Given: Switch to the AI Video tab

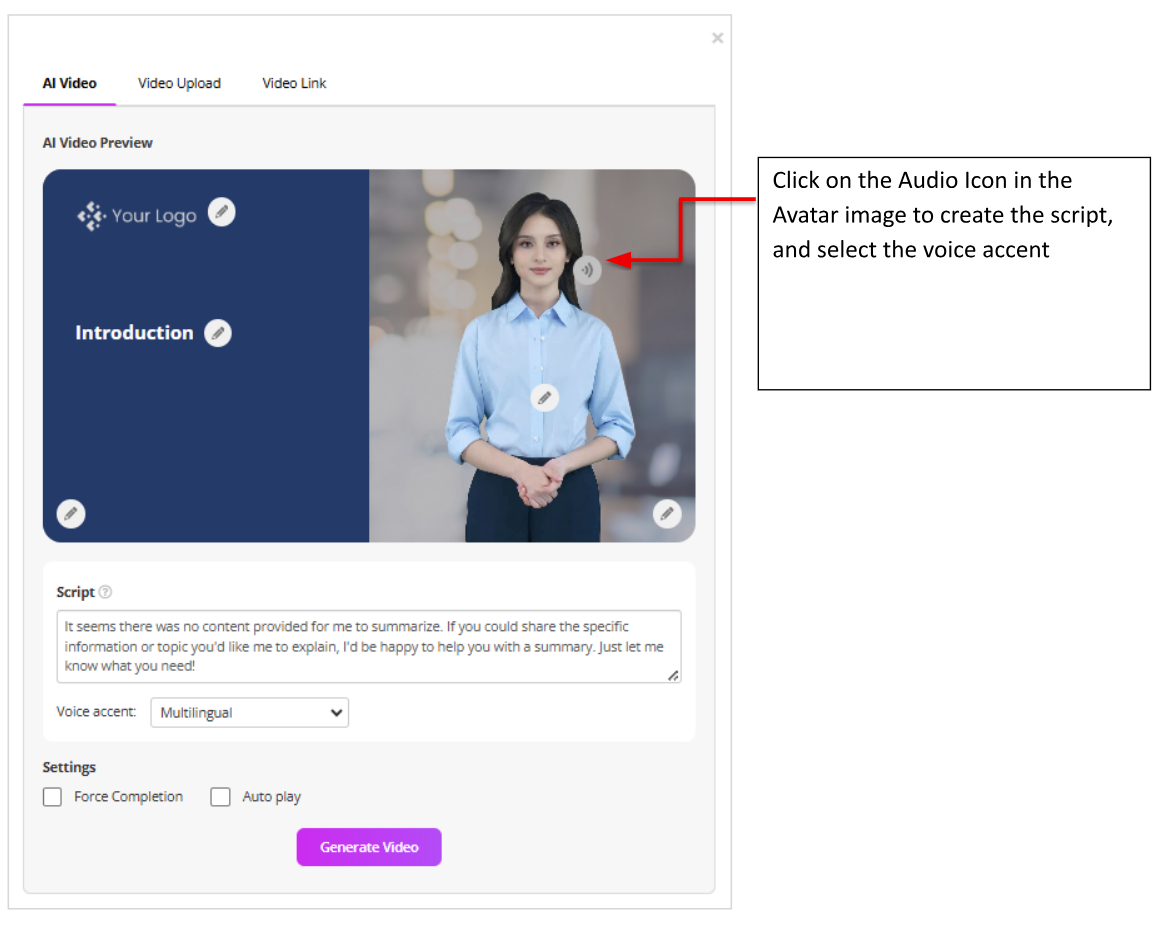Looking at the screenshot, I should pyautogui.click(x=70, y=83).
